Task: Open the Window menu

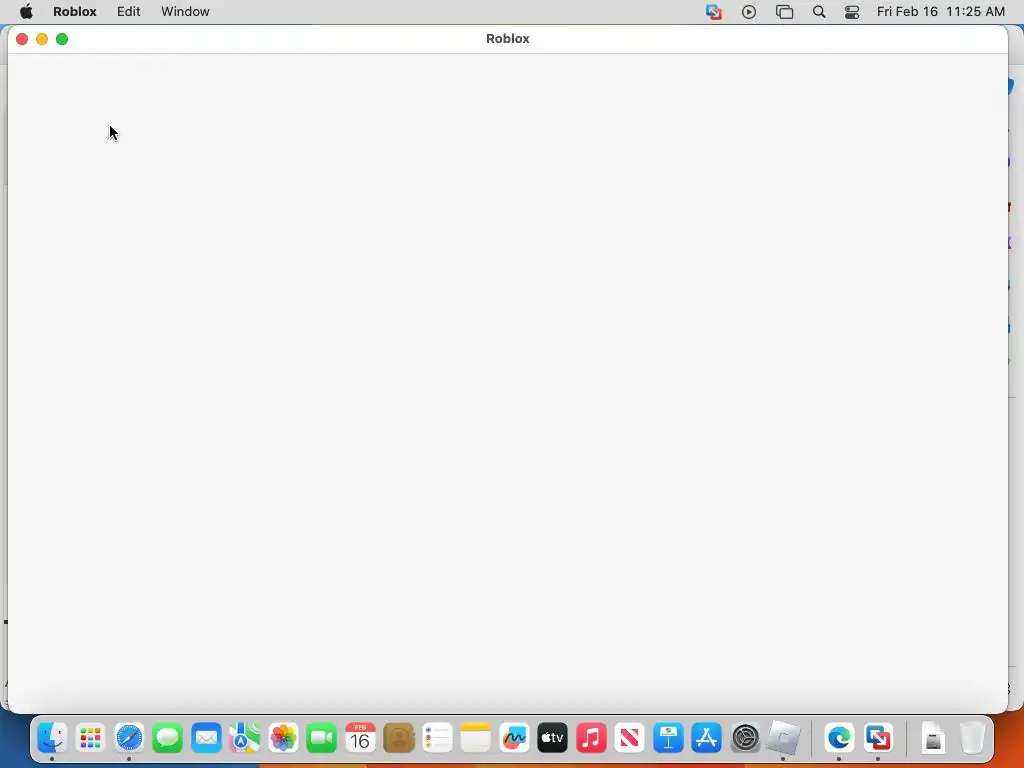Action: click(185, 12)
